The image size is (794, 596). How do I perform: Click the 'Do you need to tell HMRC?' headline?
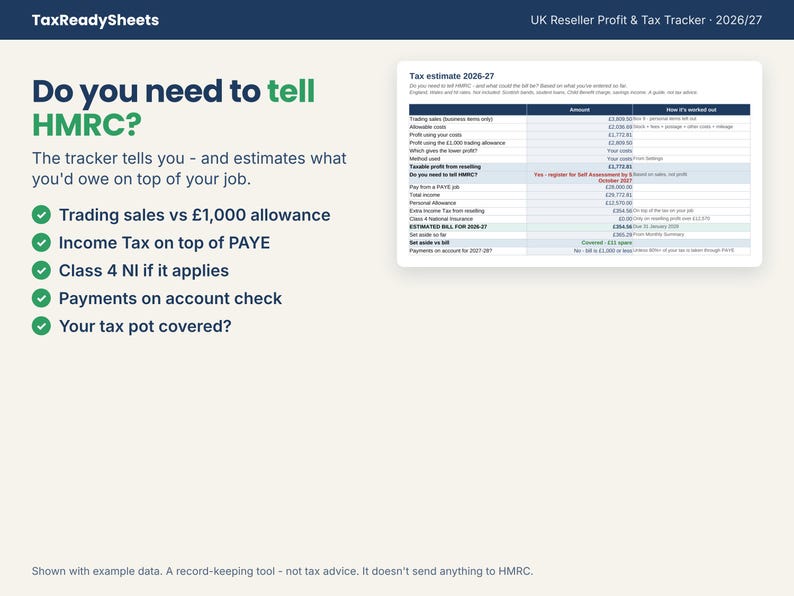coord(173,108)
